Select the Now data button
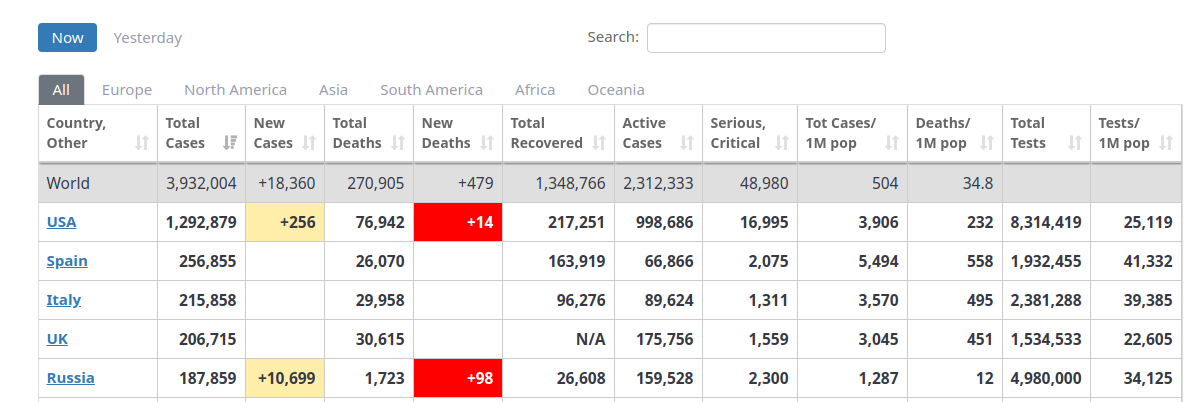Image resolution: width=1189 pixels, height=402 pixels. 67,38
